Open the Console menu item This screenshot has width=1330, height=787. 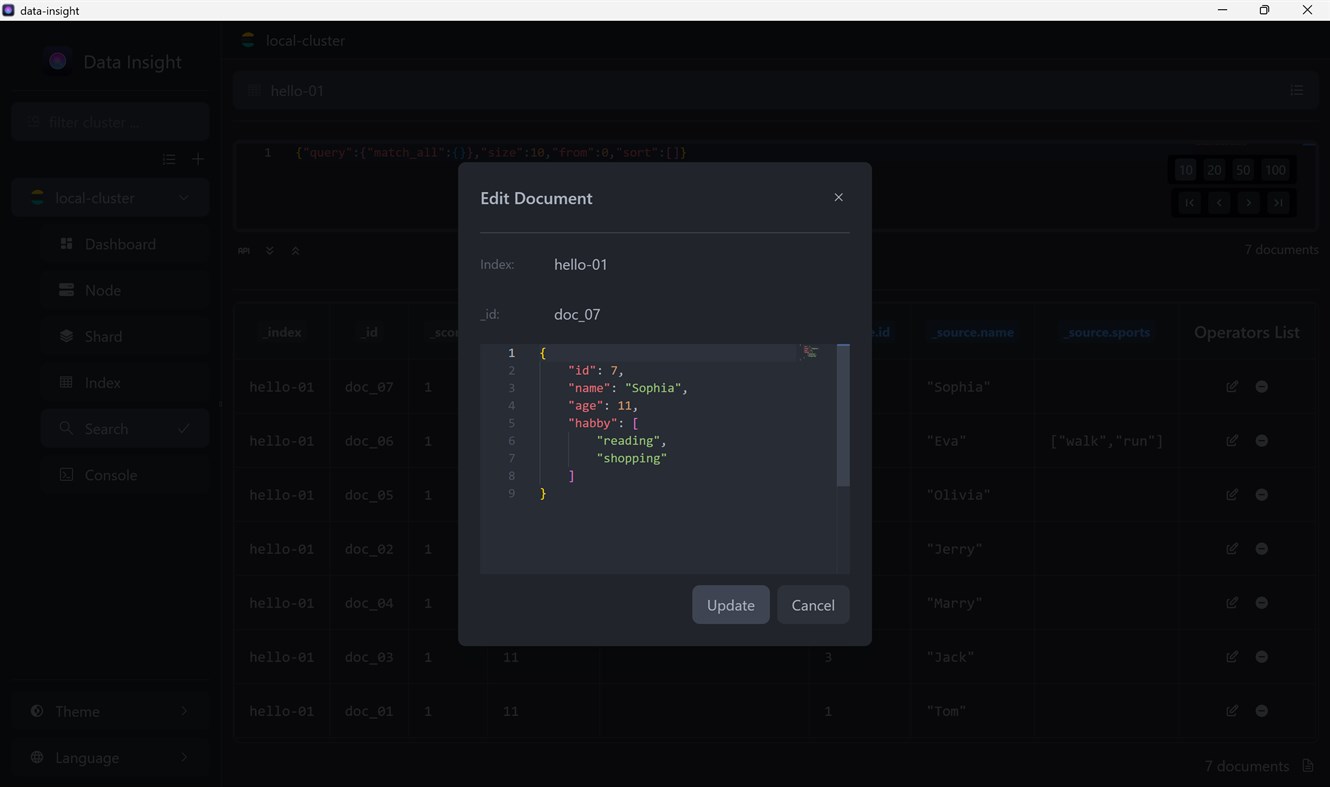pos(125,474)
